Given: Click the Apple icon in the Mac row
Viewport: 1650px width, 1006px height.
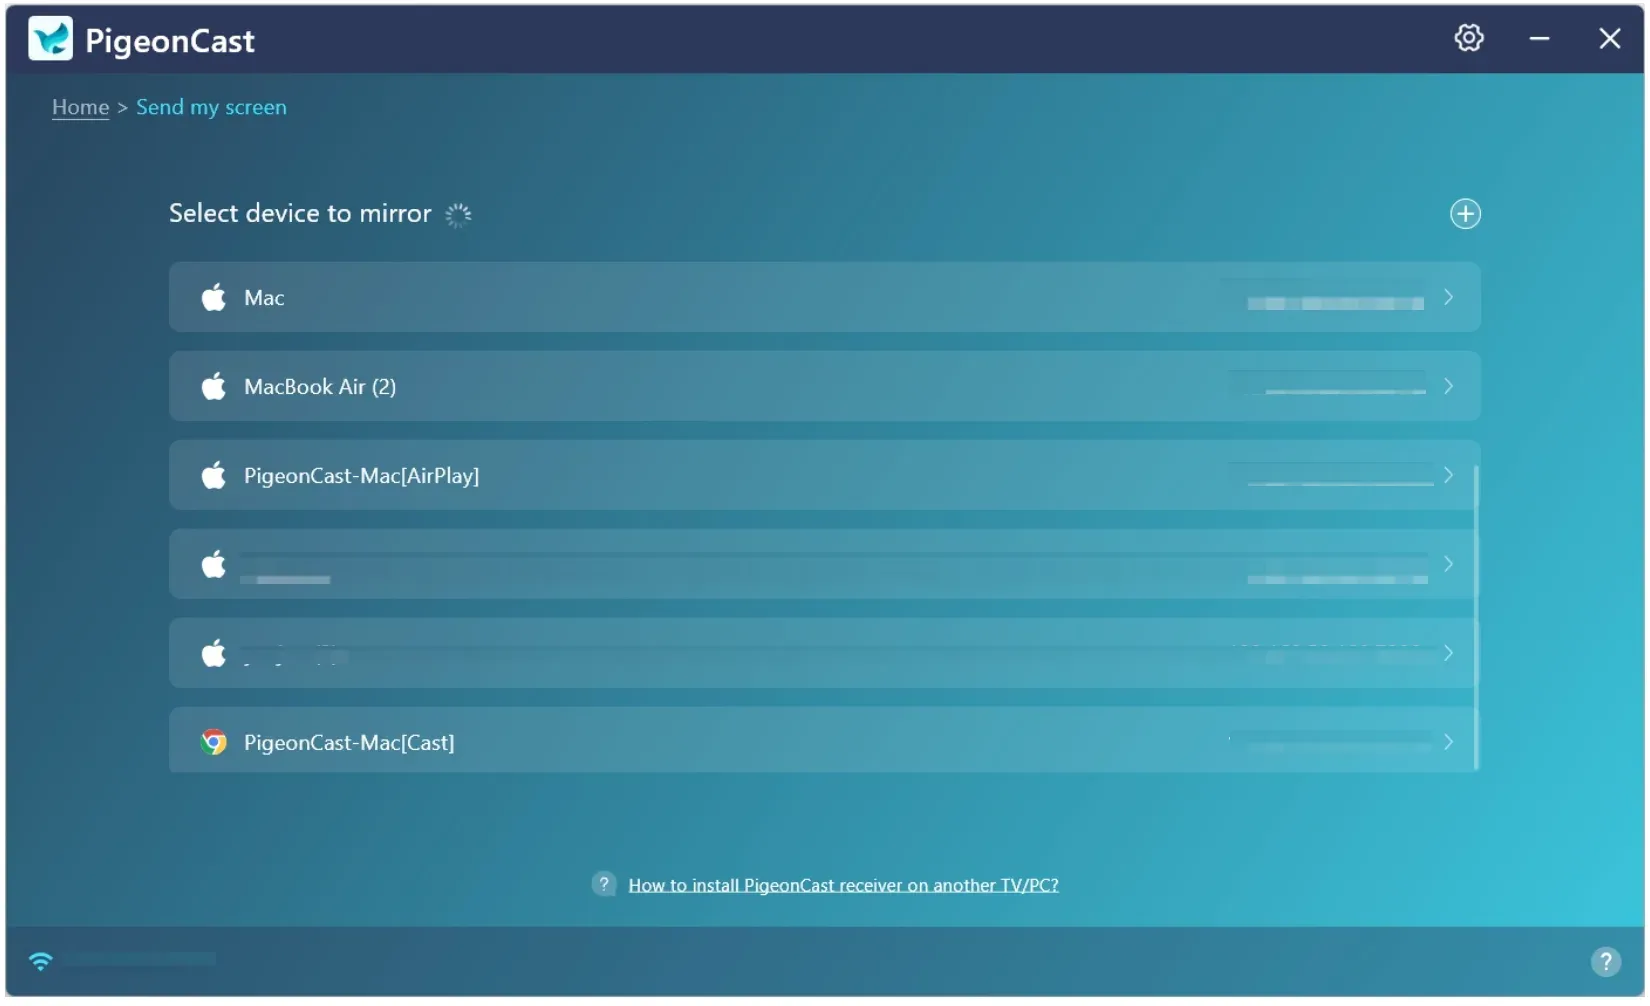Looking at the screenshot, I should (213, 298).
